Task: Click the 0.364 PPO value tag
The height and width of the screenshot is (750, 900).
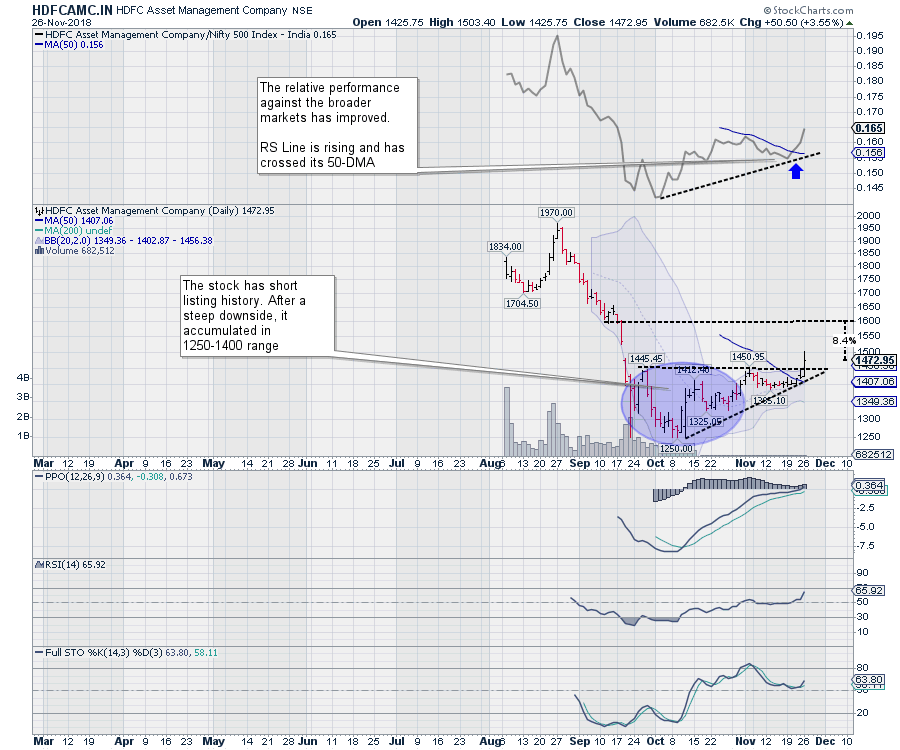Action: (x=869, y=485)
